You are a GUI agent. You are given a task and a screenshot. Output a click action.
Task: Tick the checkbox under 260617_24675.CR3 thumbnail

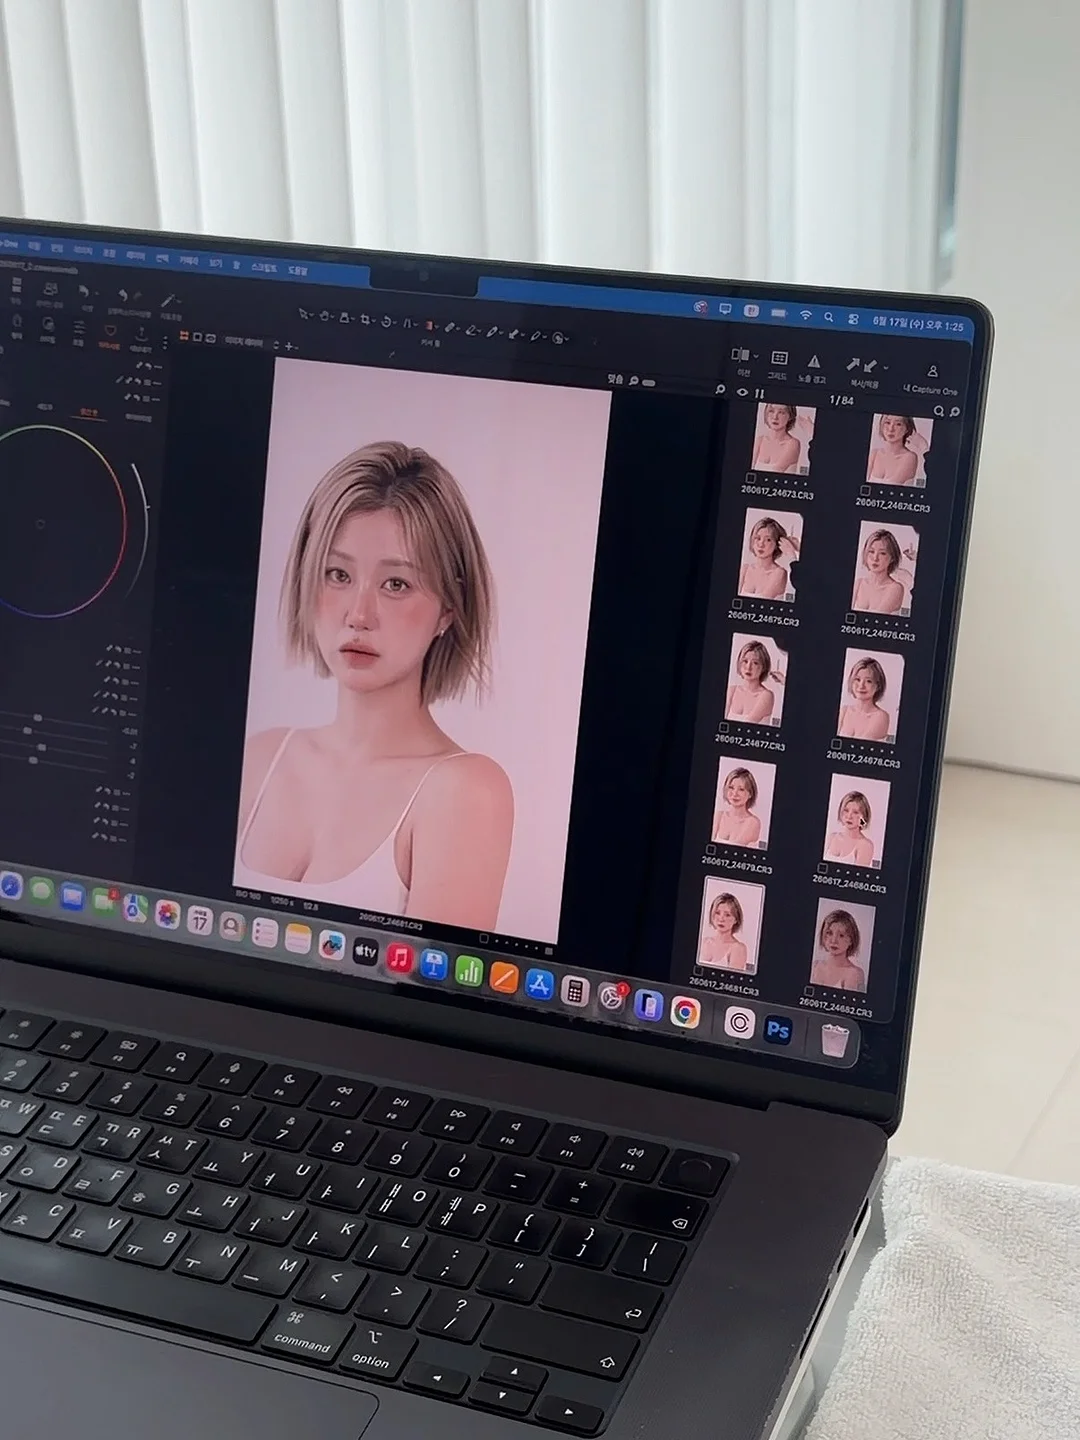(737, 604)
